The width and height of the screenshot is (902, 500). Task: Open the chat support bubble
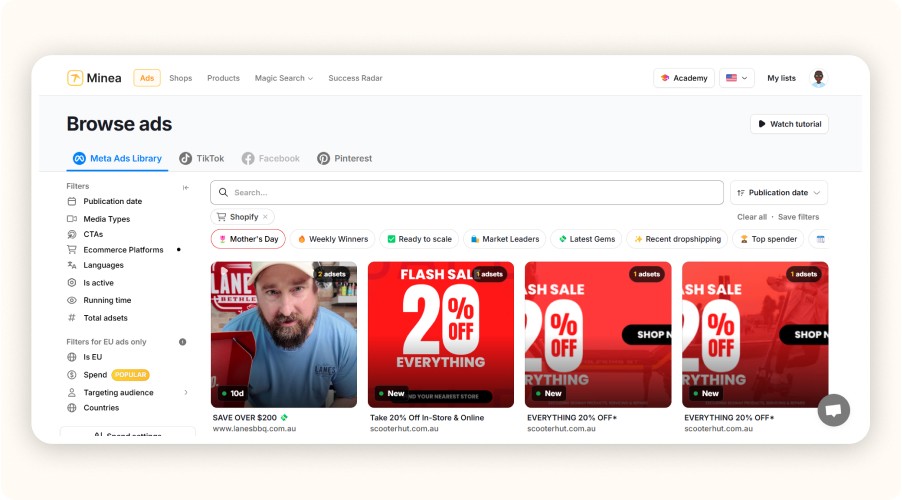pos(834,410)
